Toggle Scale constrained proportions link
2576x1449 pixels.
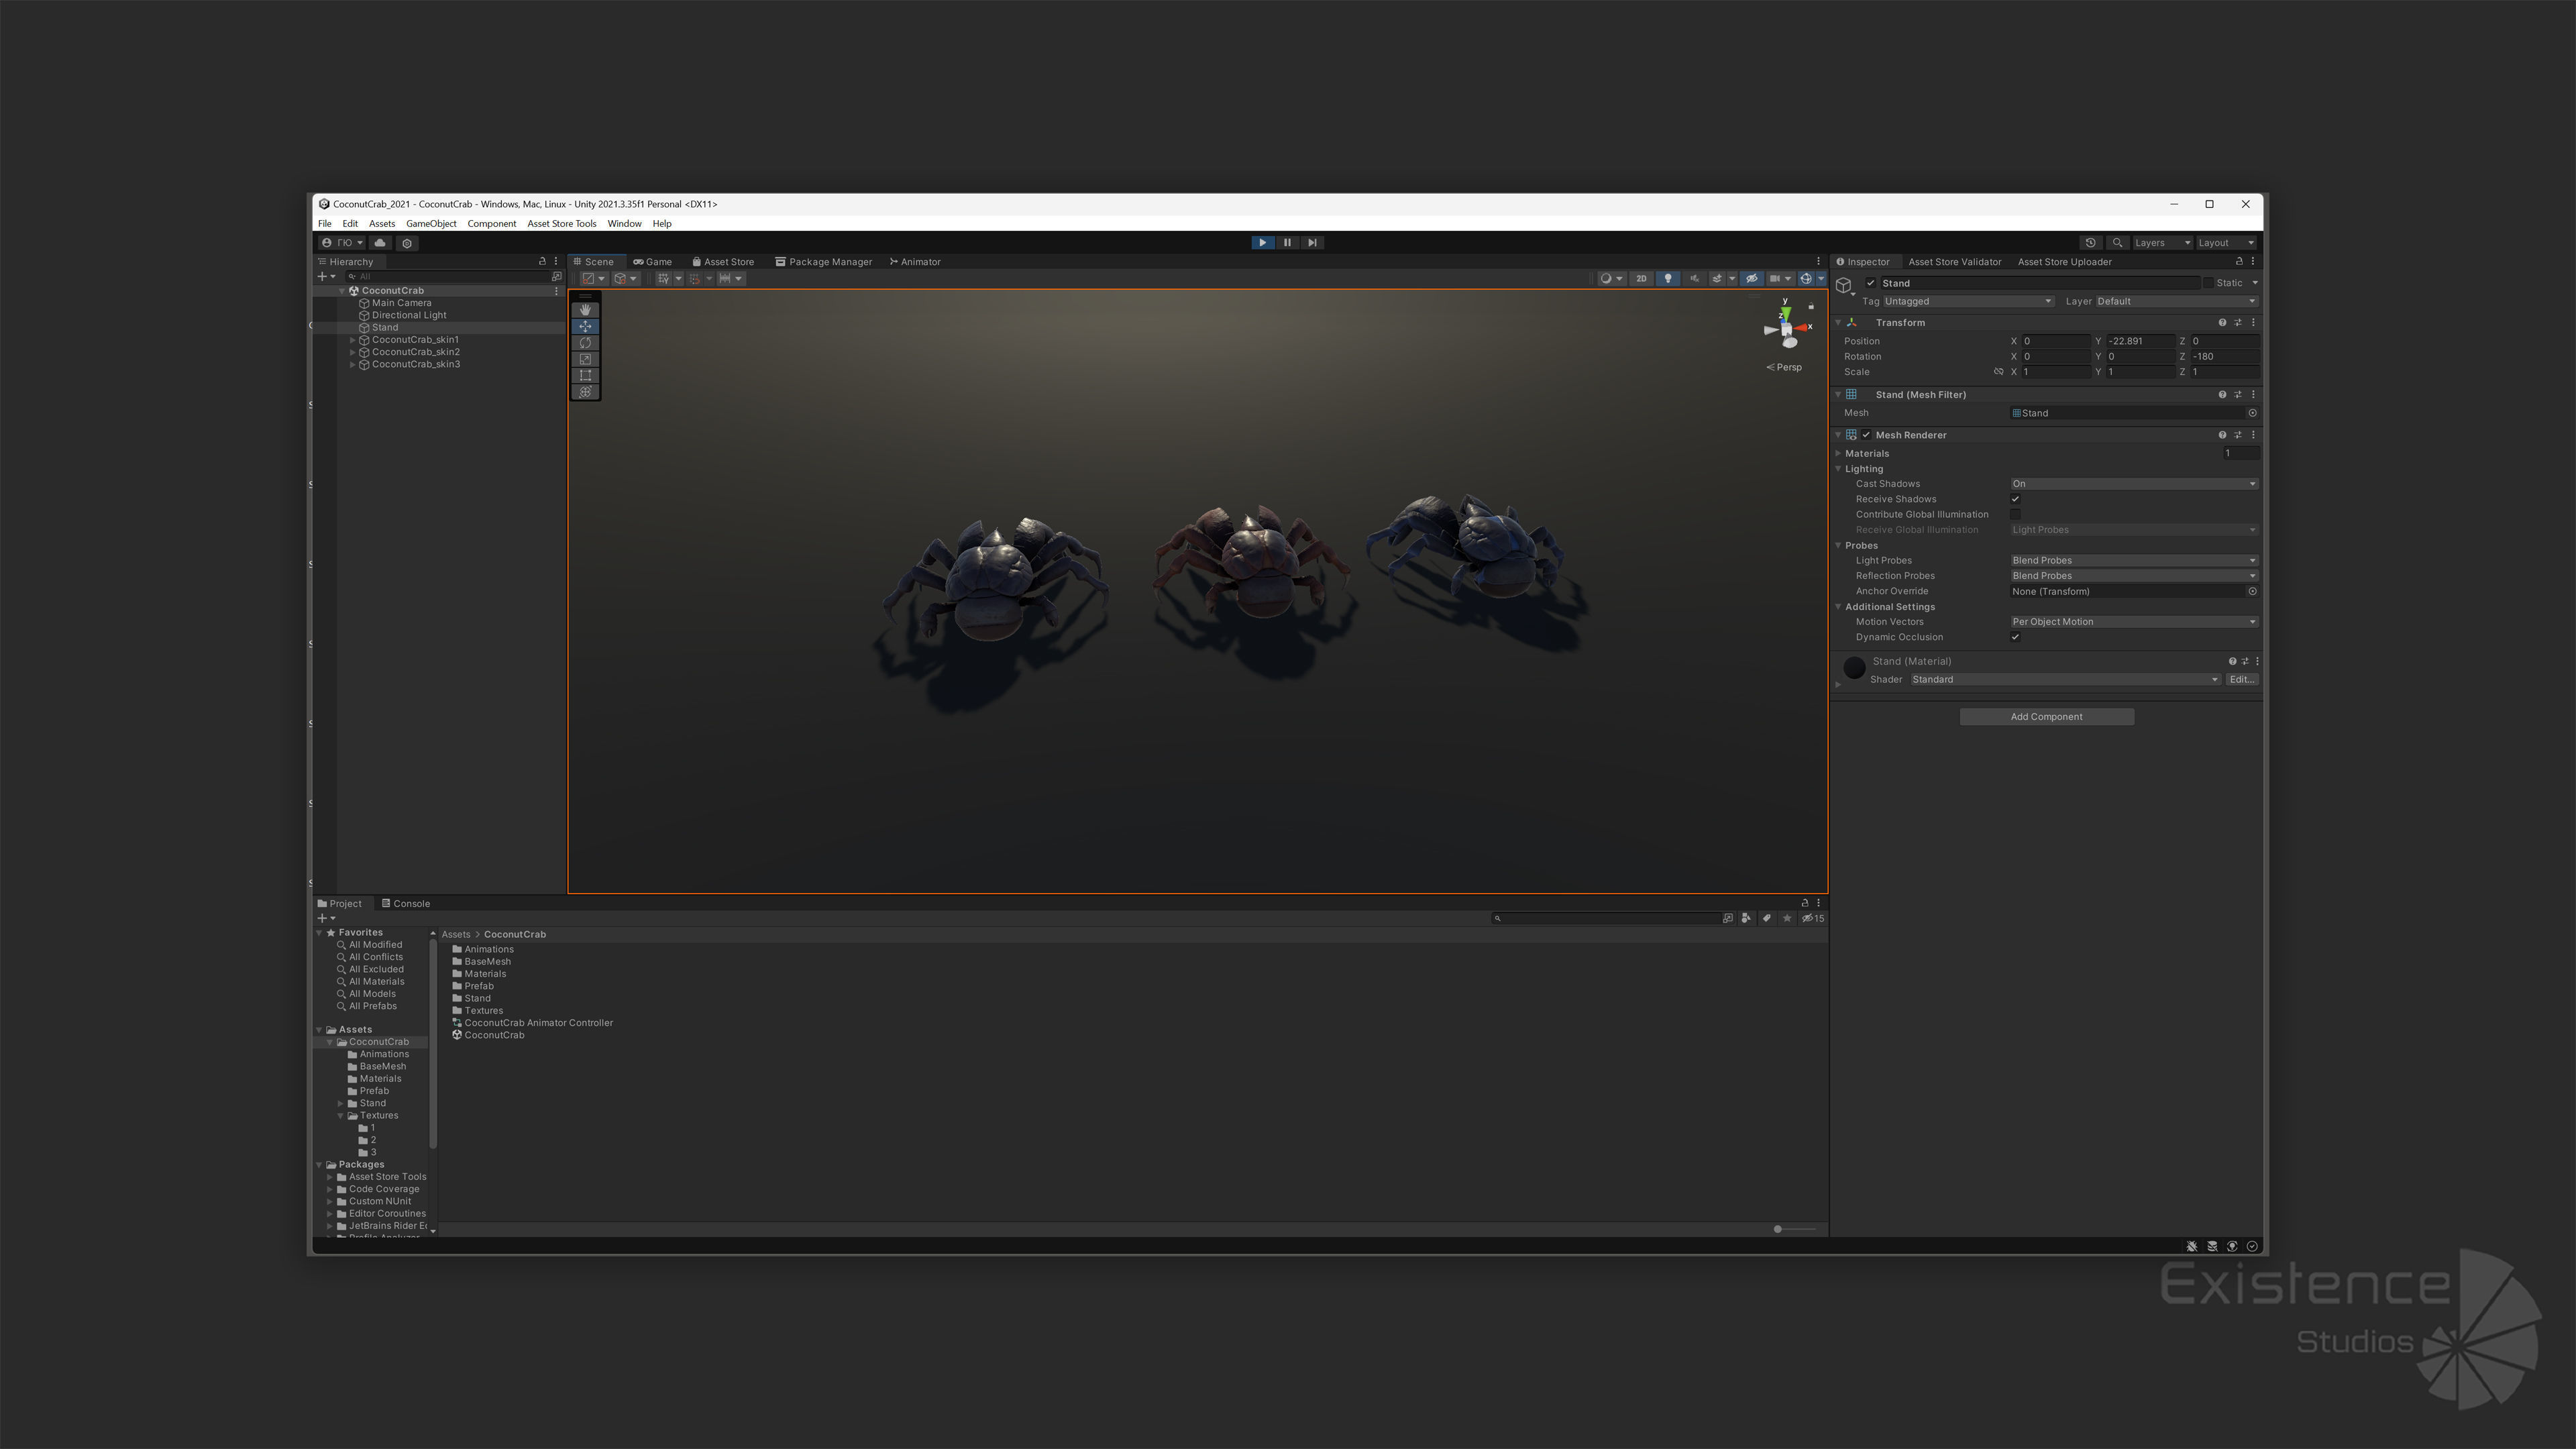(1998, 372)
